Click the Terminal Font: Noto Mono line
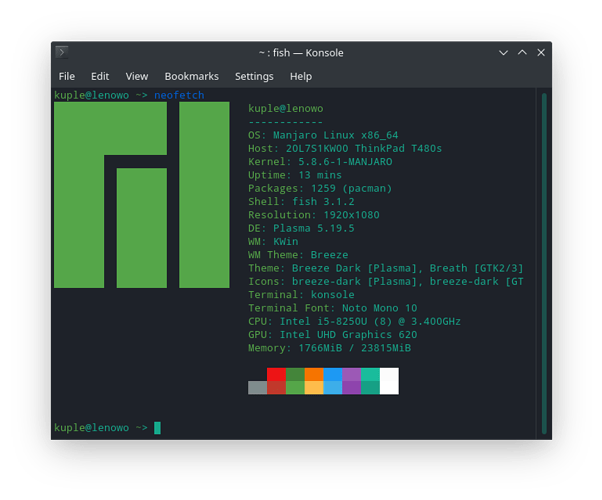Screen dimensions: 602x500 [332, 308]
